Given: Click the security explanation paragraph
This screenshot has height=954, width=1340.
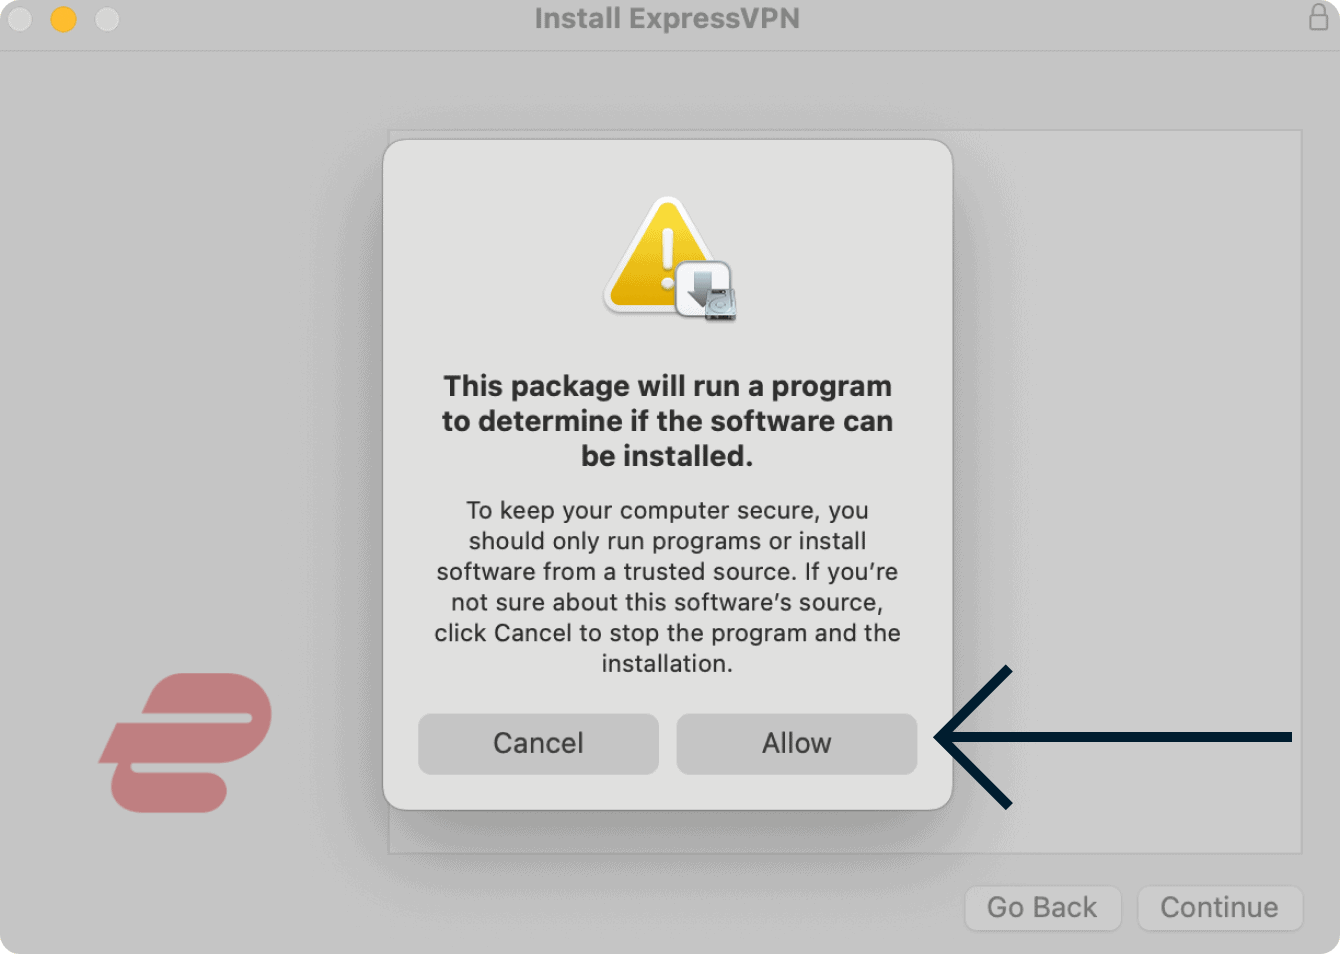Looking at the screenshot, I should [667, 587].
